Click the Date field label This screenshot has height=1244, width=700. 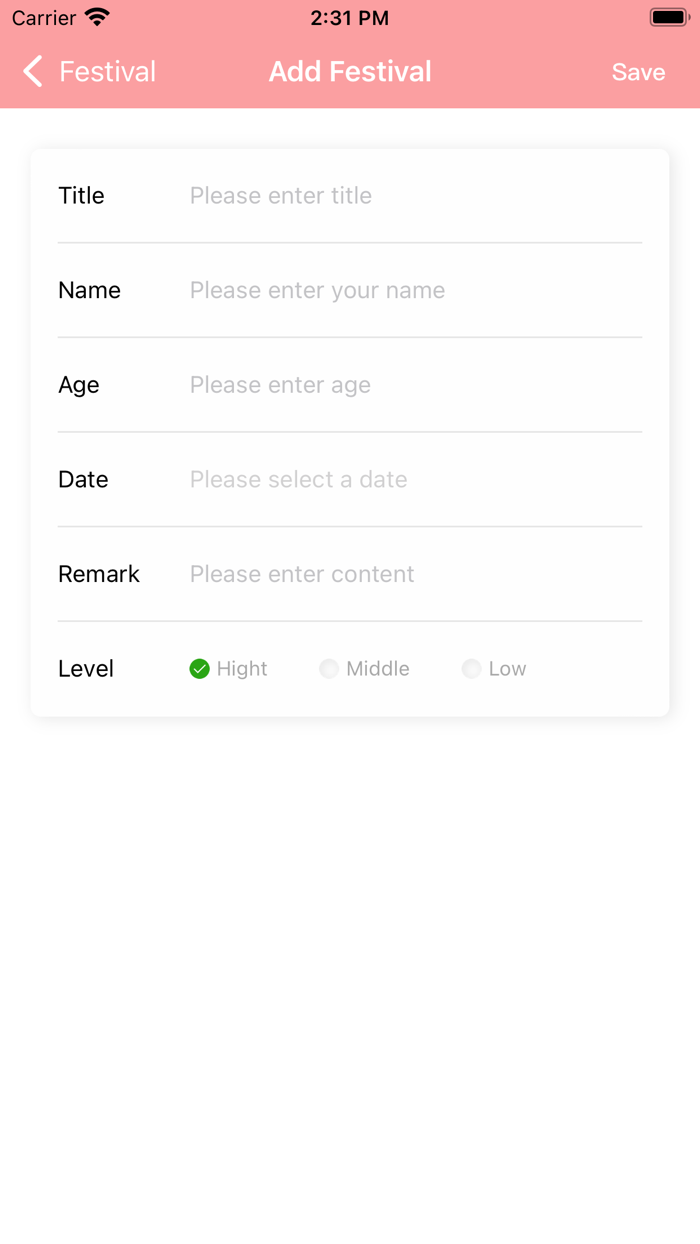click(x=83, y=479)
